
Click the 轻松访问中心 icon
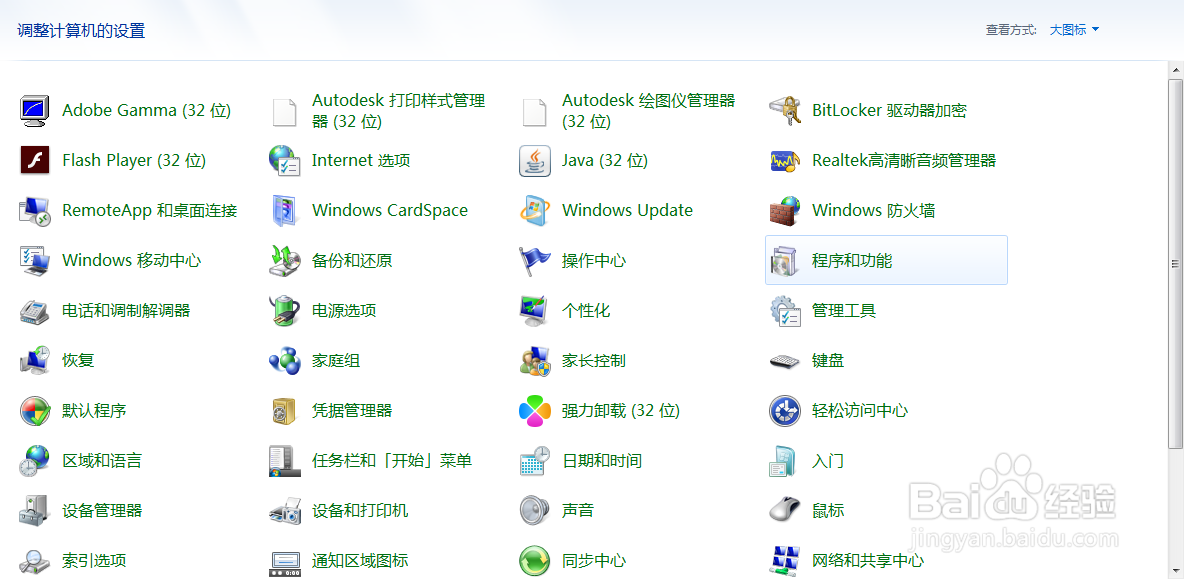tap(785, 411)
